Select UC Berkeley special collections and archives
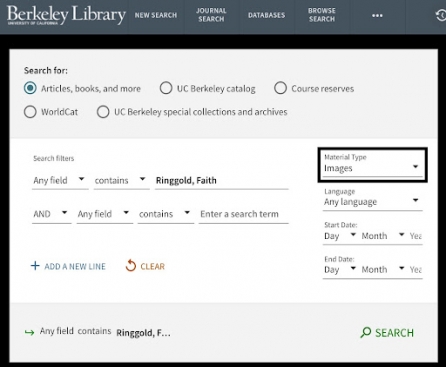The width and height of the screenshot is (446, 367). (103, 112)
